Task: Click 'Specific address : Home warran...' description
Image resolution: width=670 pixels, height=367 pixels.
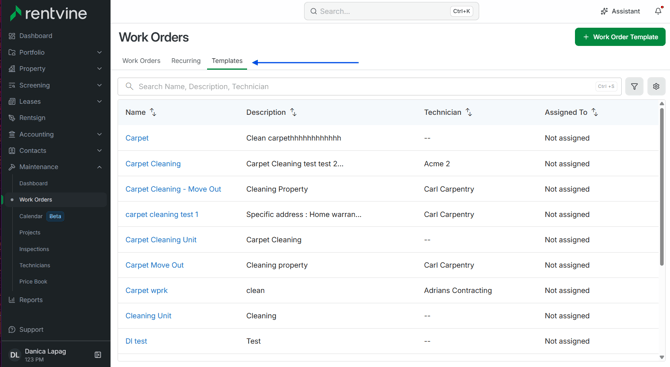Action: tap(303, 214)
